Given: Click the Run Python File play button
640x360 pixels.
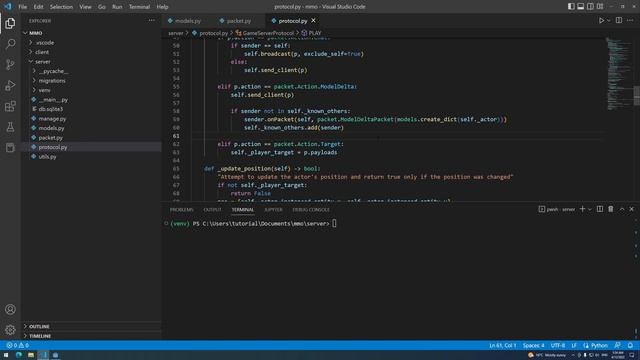Looking at the screenshot, I should [x=601, y=20].
